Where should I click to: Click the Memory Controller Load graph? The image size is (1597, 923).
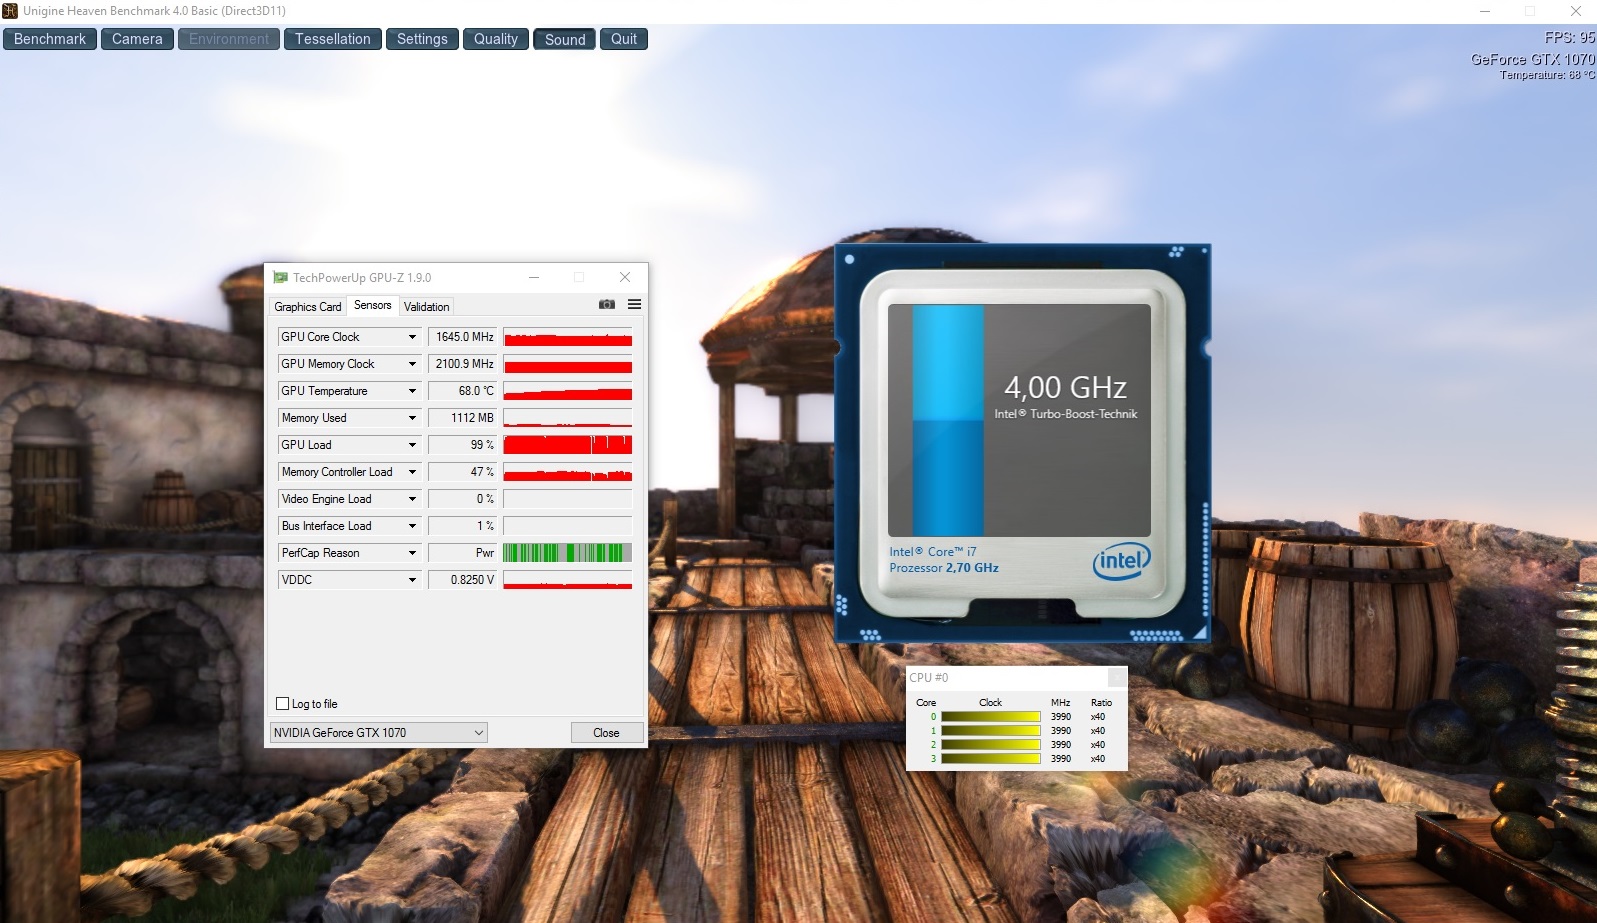568,472
